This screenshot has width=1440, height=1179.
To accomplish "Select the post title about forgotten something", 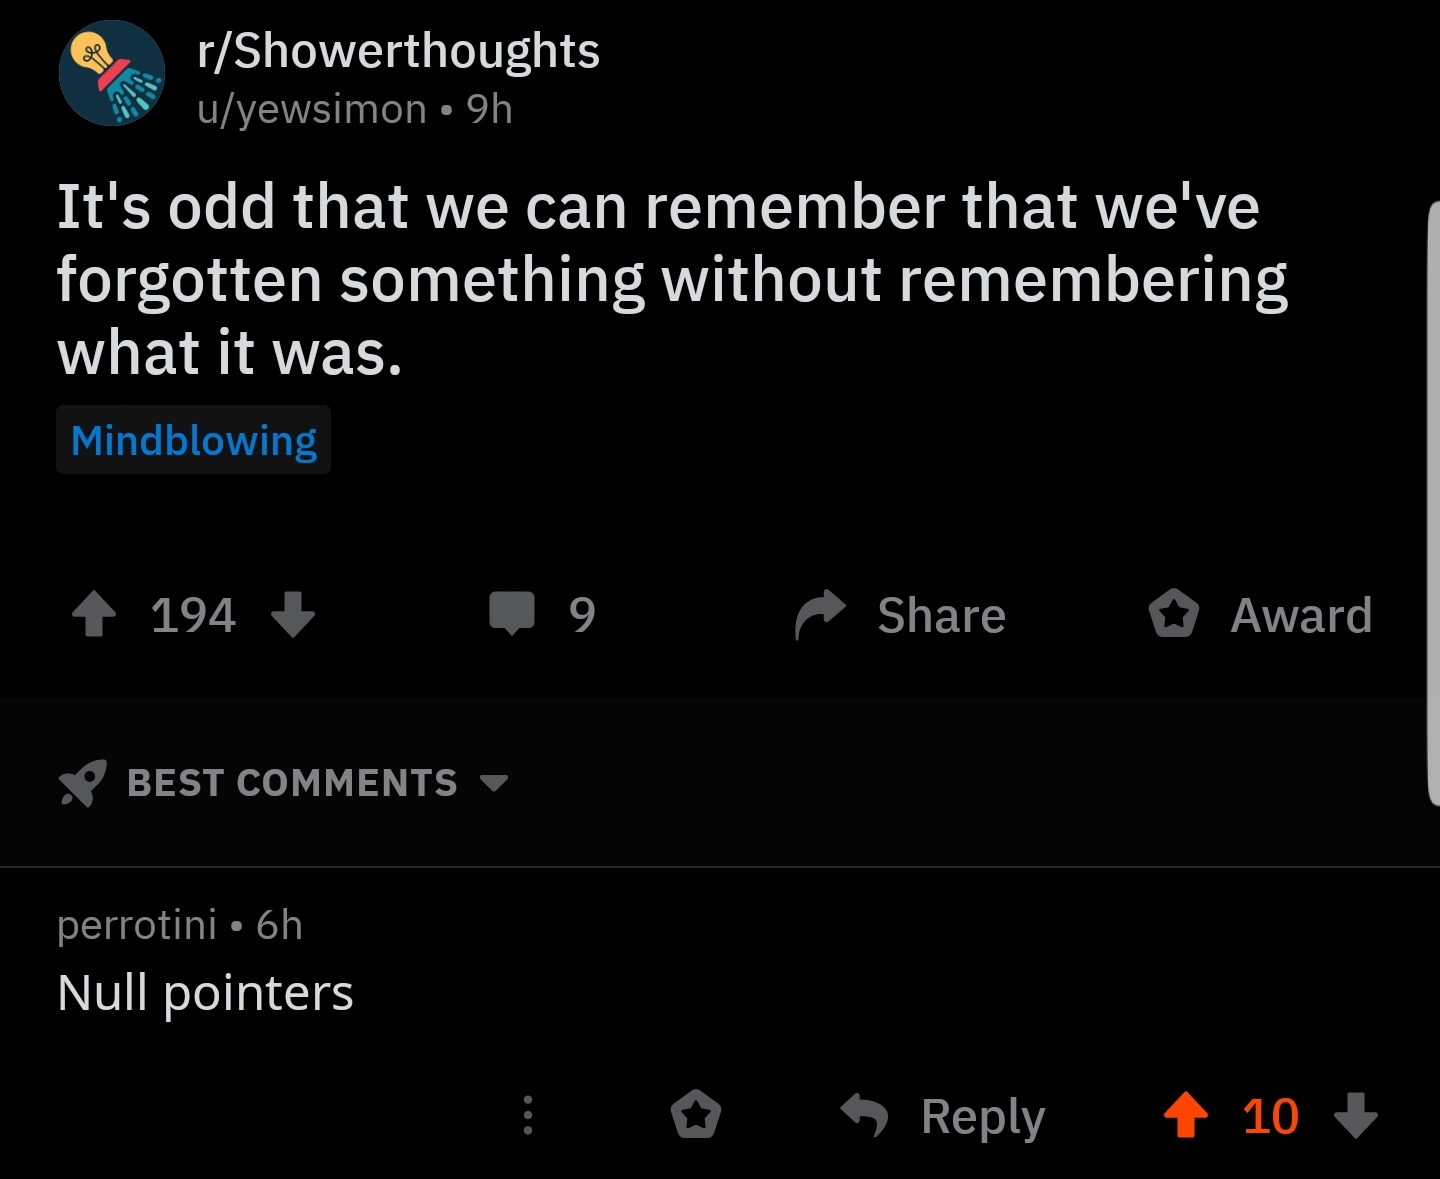I will pyautogui.click(x=672, y=279).
